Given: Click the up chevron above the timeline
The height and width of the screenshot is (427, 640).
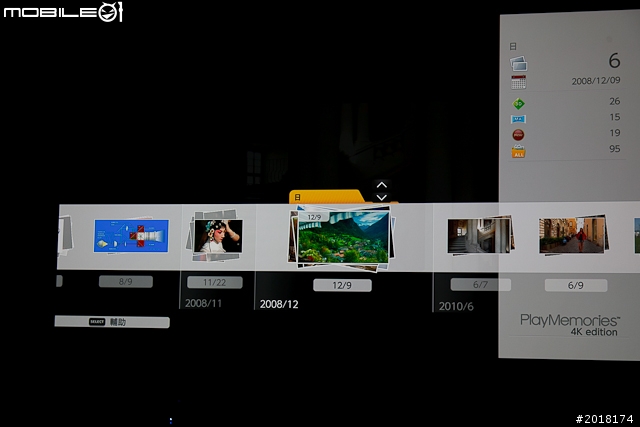Looking at the screenshot, I should pyautogui.click(x=382, y=185).
